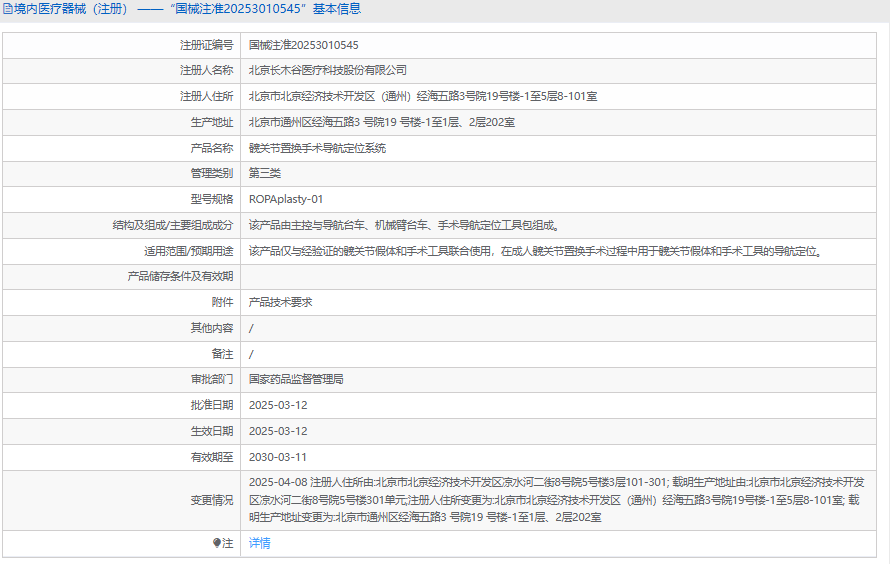This screenshot has height=564, width=890.
Task: Click the 注册人住所 row label
Action: coord(206,96)
